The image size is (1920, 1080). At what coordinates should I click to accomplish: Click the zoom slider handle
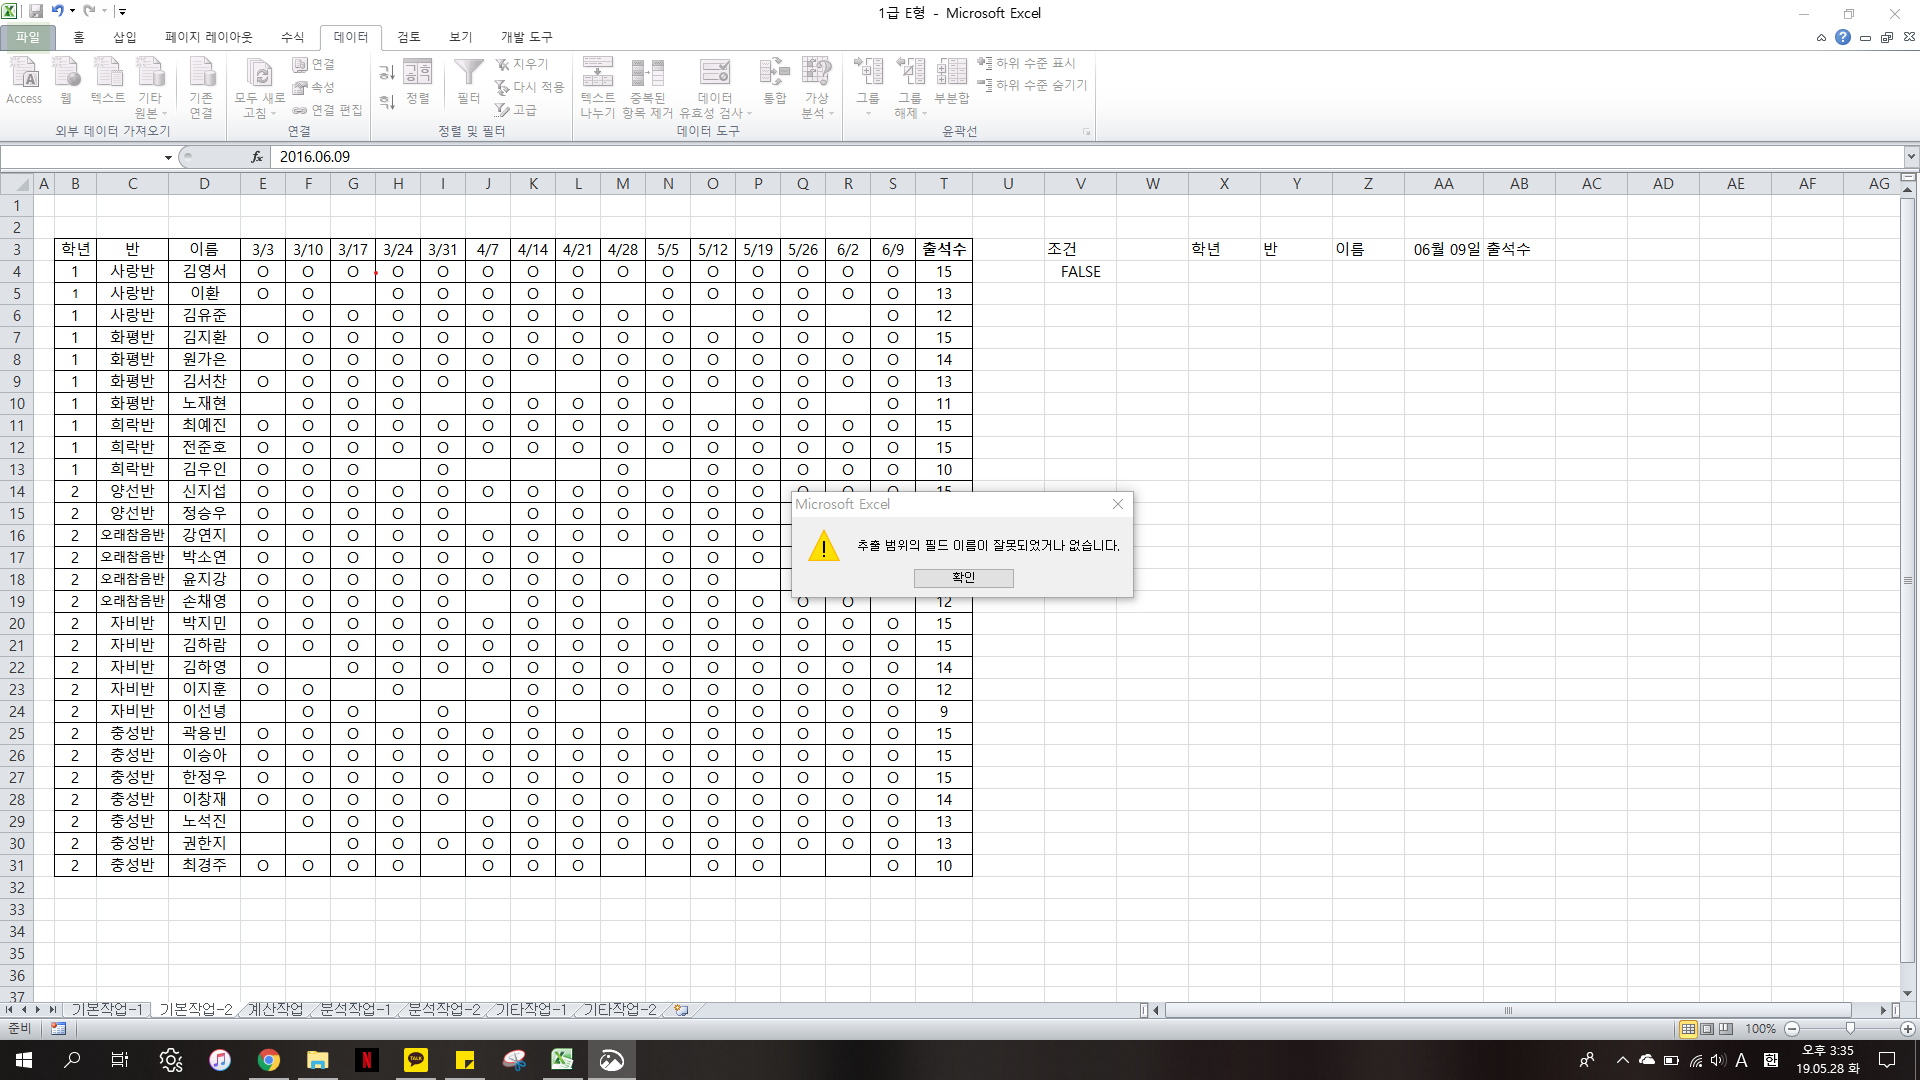(1850, 1029)
